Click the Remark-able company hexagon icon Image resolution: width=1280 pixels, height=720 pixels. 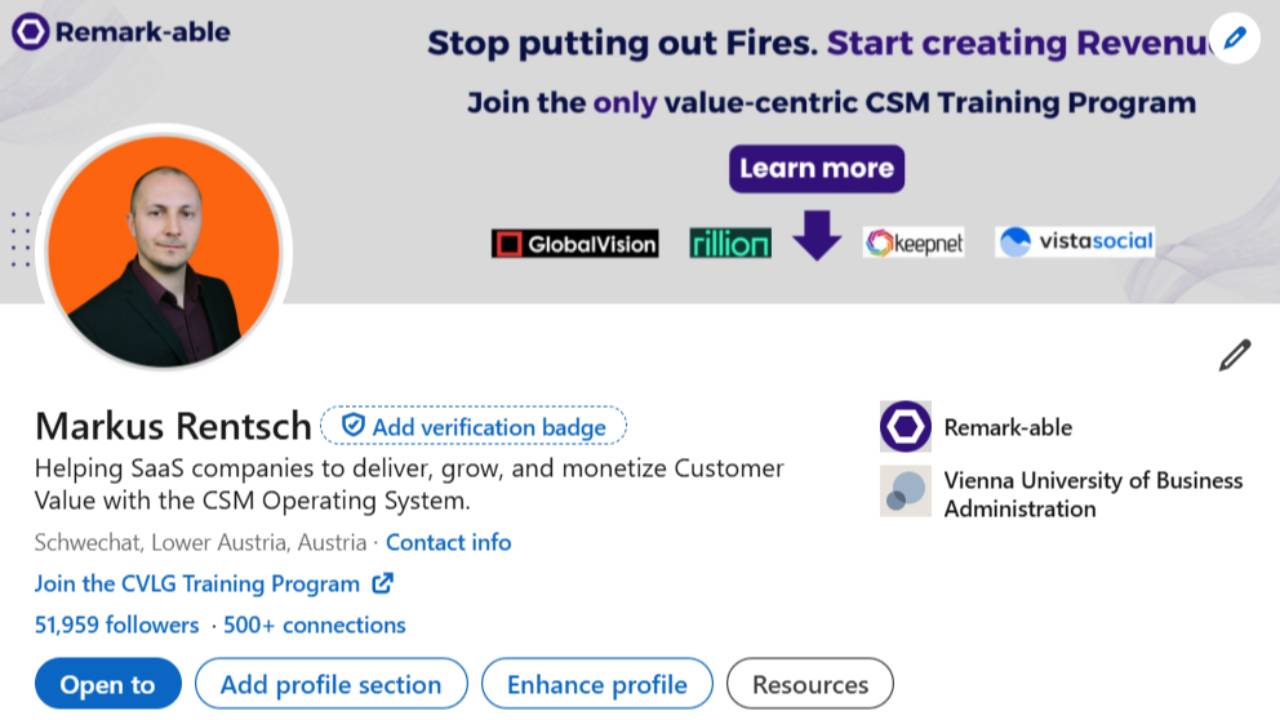click(x=905, y=427)
